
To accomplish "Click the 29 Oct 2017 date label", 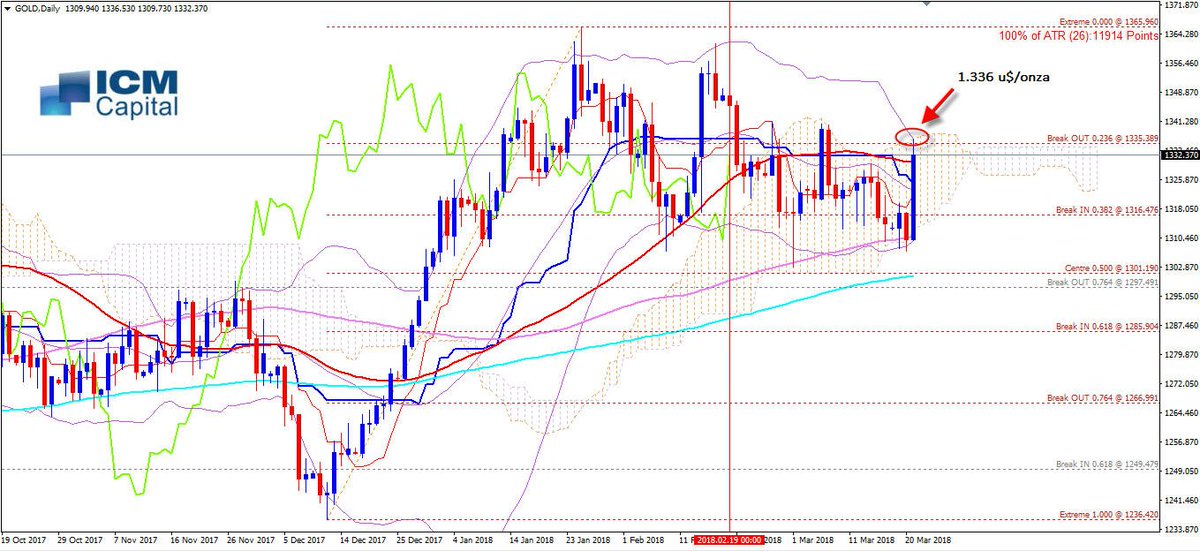I will click(82, 538).
